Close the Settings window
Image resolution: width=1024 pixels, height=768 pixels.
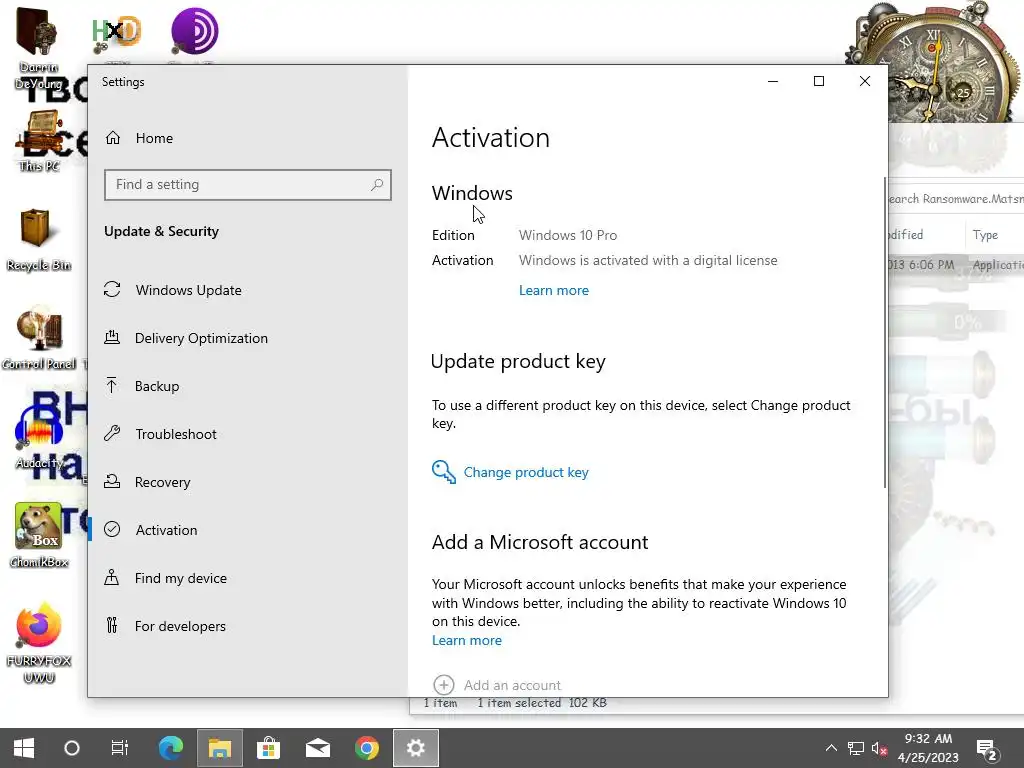coord(865,81)
